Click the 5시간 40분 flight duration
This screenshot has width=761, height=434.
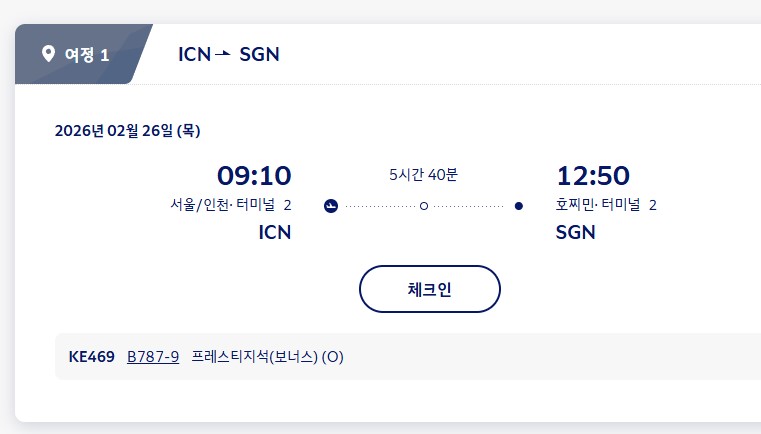423,175
